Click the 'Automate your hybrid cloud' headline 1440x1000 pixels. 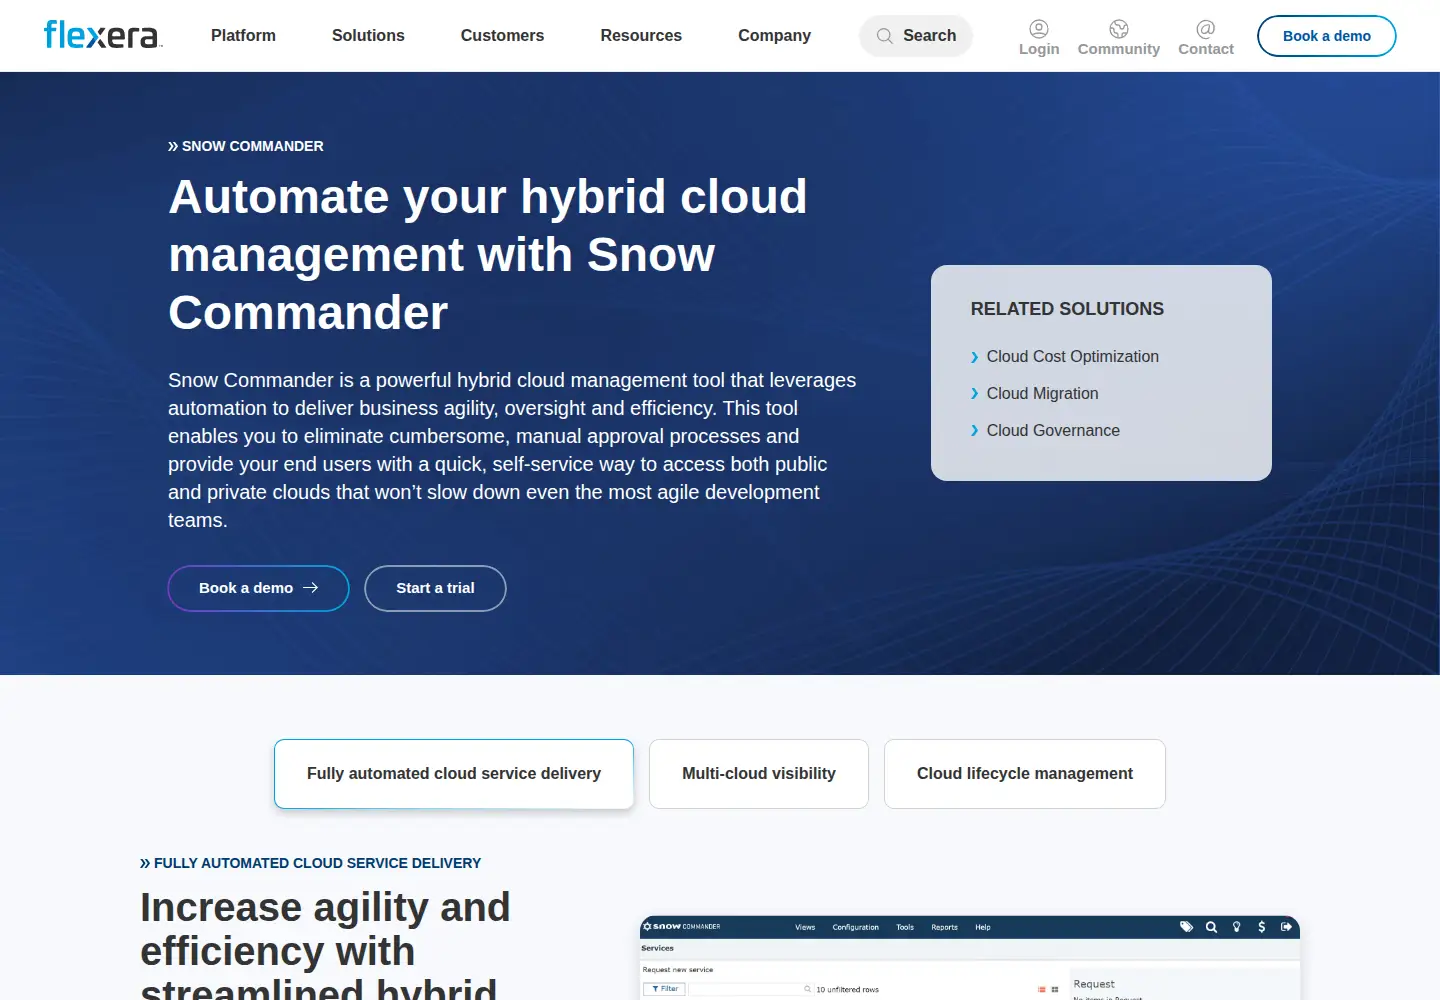tap(488, 254)
